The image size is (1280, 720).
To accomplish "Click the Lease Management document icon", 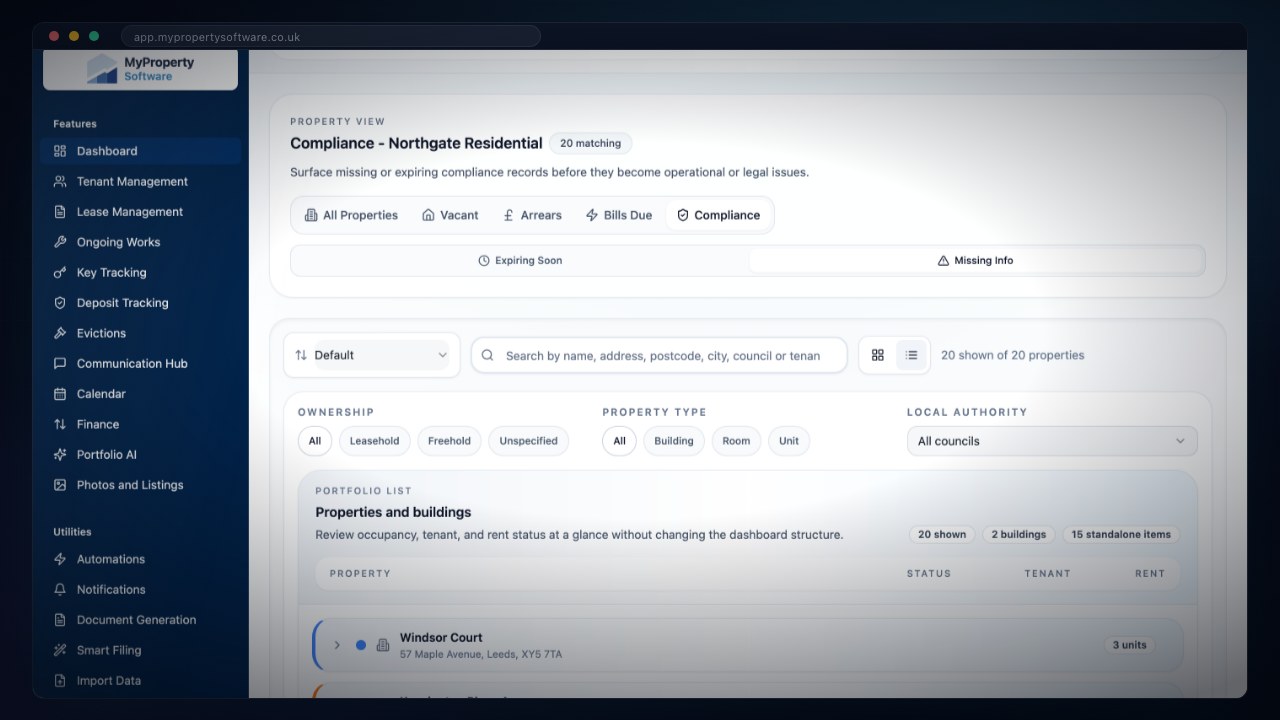I will [x=60, y=212].
